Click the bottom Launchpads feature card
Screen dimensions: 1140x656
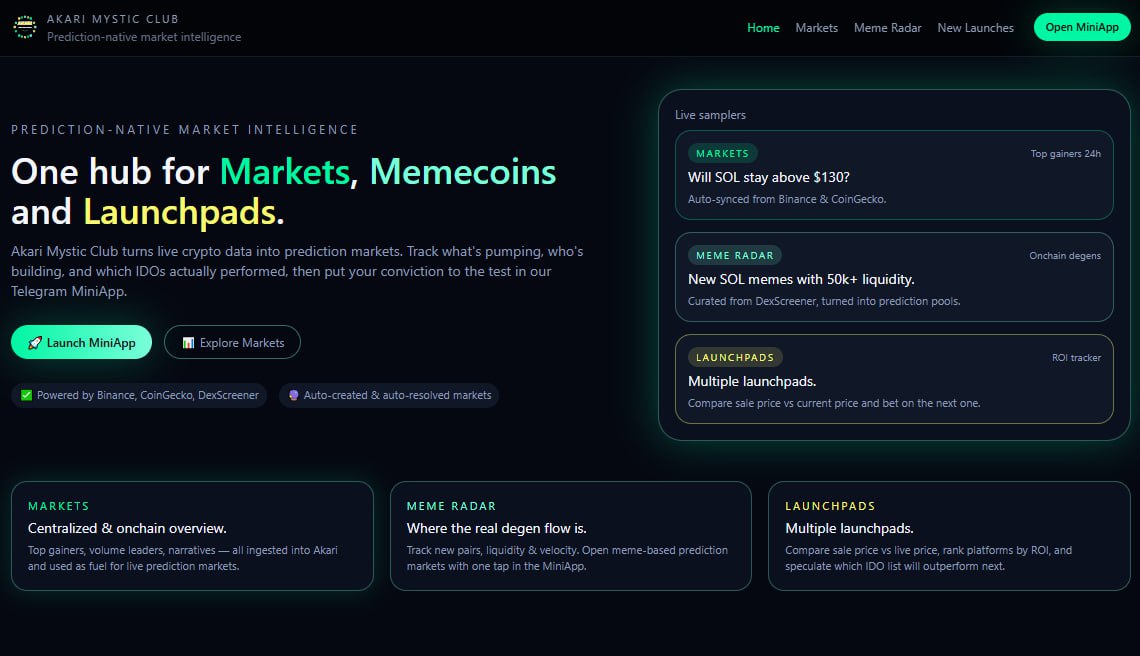pyautogui.click(x=948, y=536)
